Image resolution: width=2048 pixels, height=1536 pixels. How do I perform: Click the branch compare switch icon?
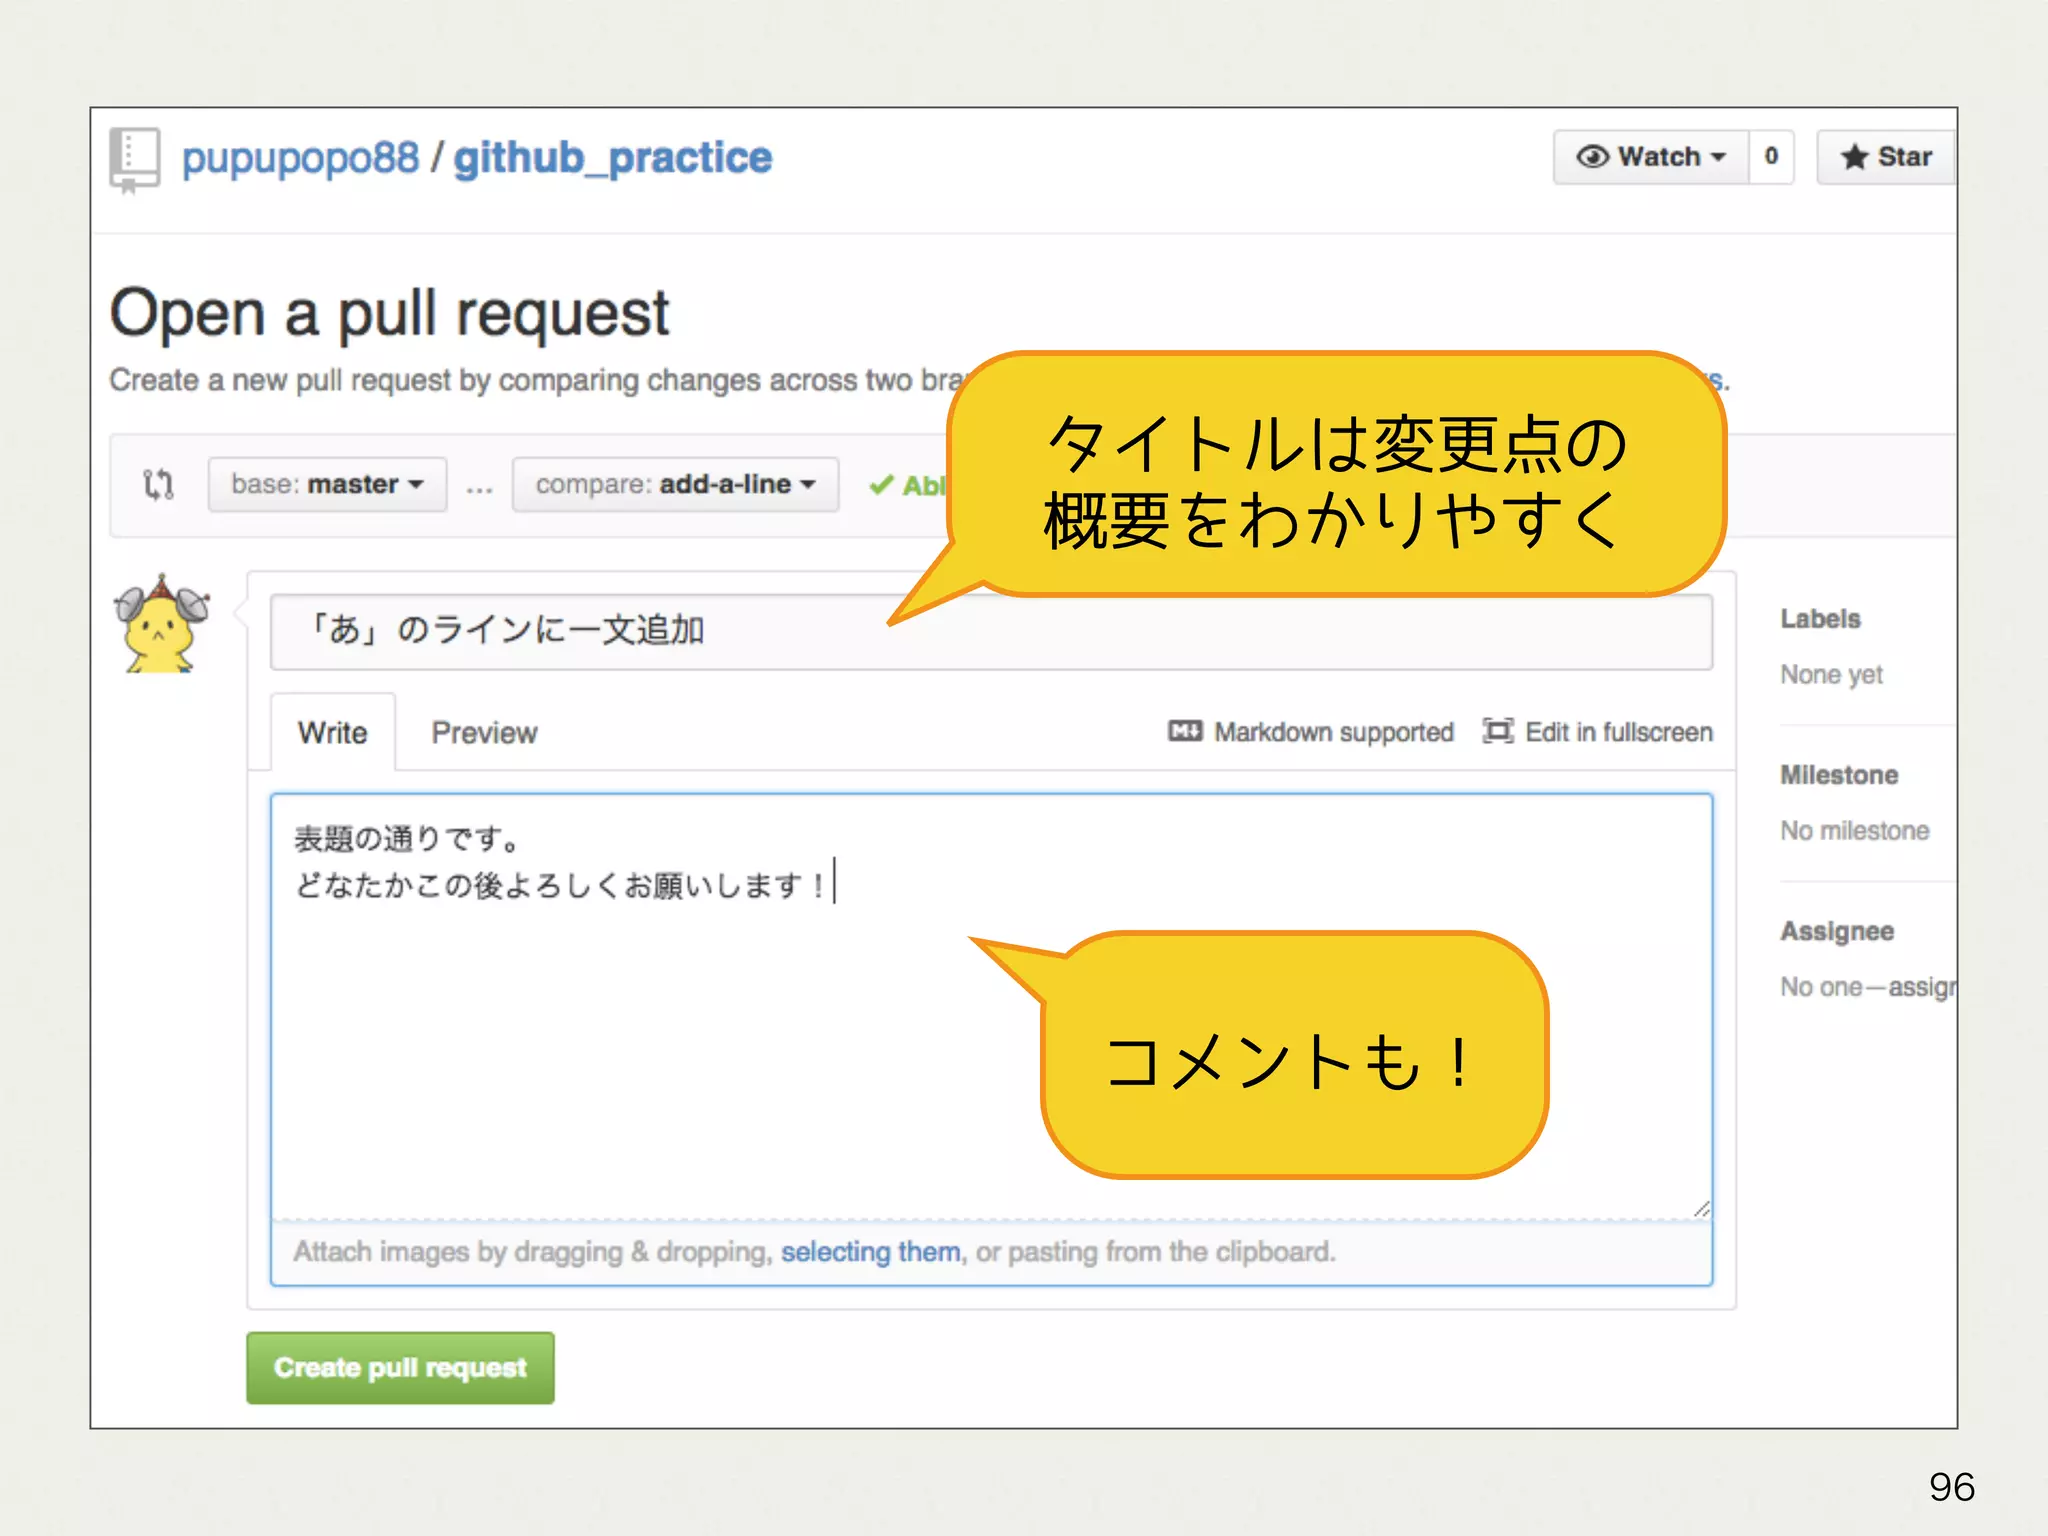pos(158,484)
